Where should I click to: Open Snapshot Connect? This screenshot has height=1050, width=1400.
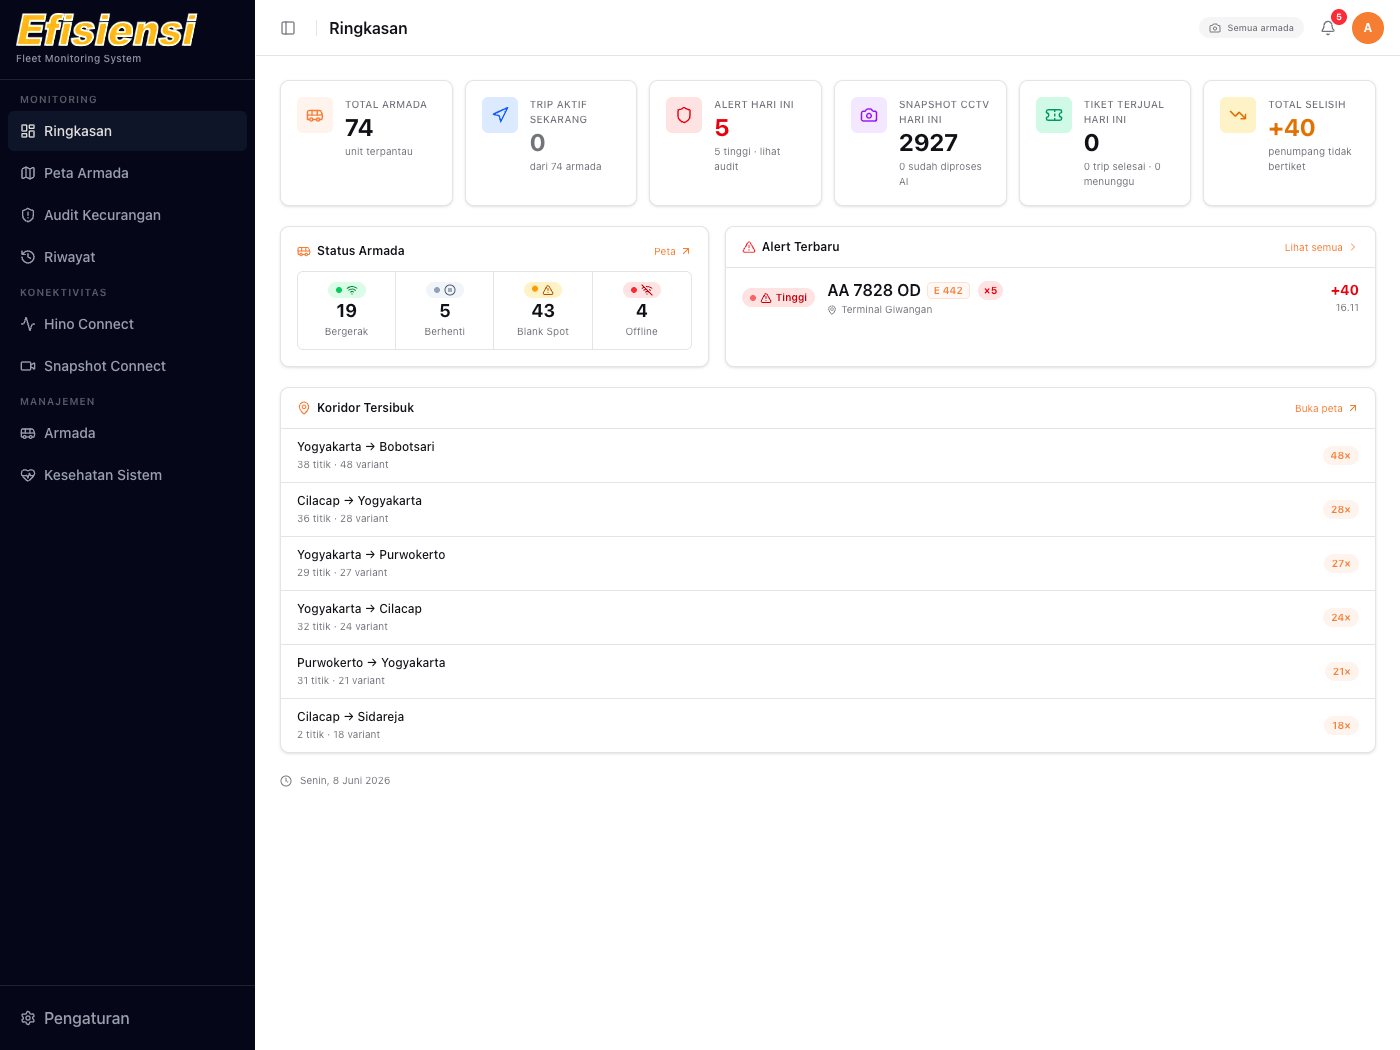[x=127, y=366]
